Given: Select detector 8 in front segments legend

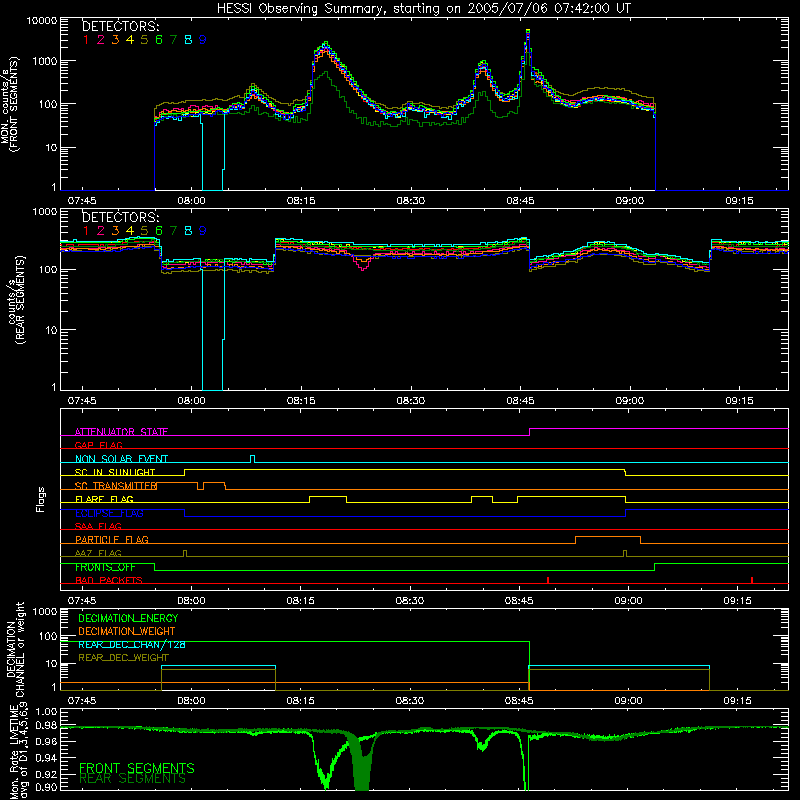Looking at the screenshot, I should [x=188, y=40].
